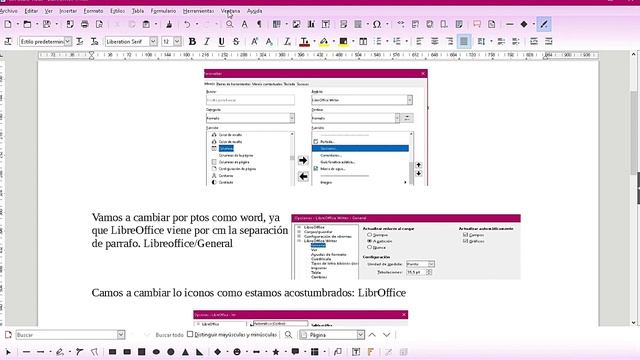The height and width of the screenshot is (360, 640).
Task: Toggle print preview icon
Action: tap(99, 24)
